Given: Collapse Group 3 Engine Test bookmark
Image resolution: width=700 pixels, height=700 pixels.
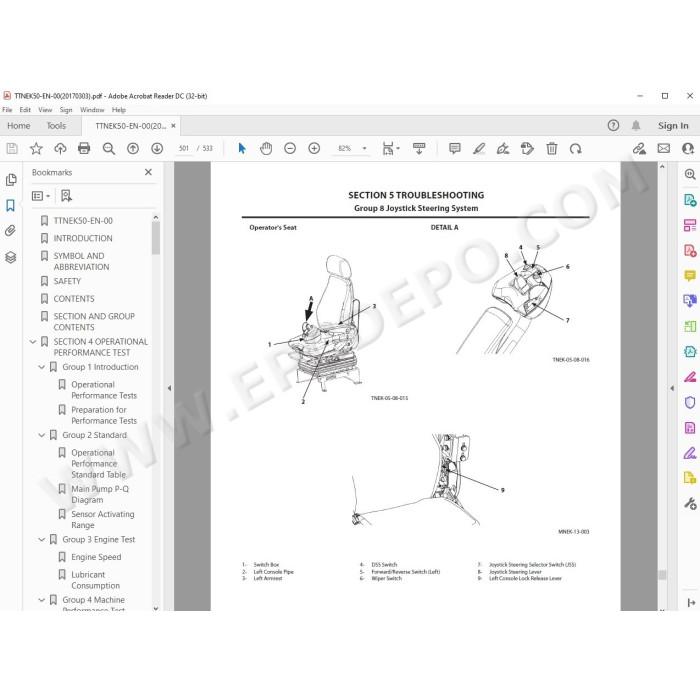Looking at the screenshot, I should 42,539.
